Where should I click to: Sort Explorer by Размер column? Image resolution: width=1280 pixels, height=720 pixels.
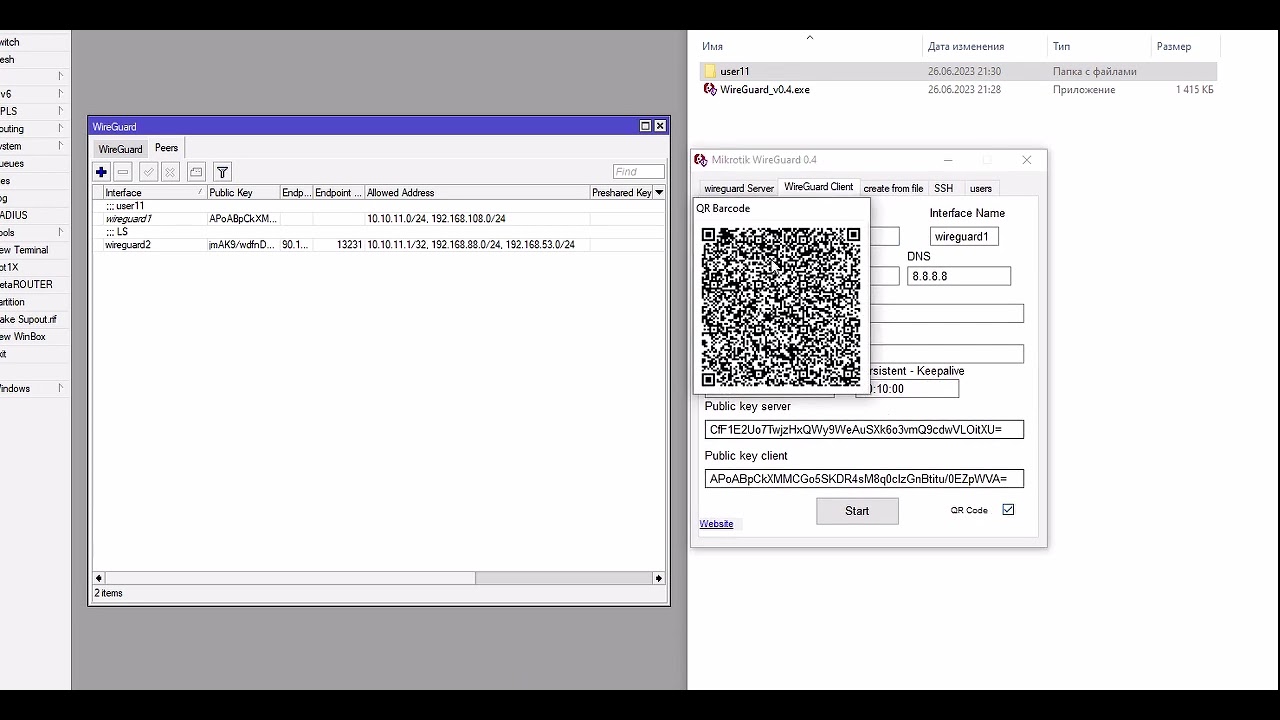tap(1185, 47)
